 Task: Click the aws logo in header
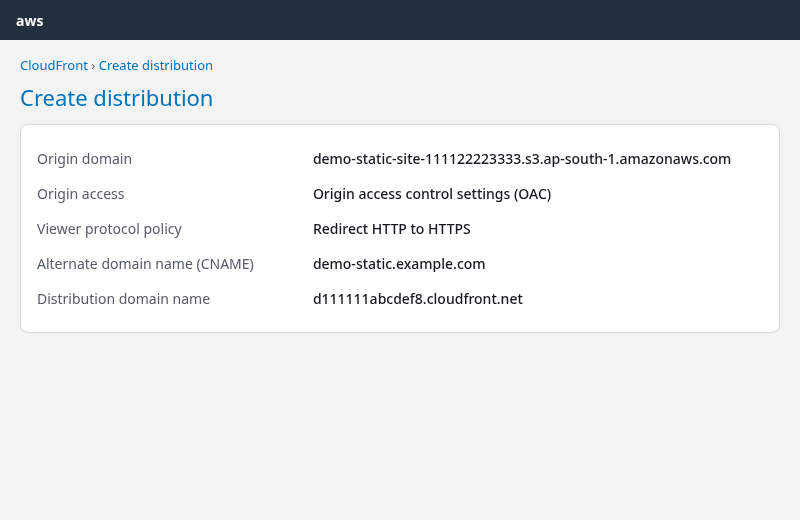click(x=30, y=21)
